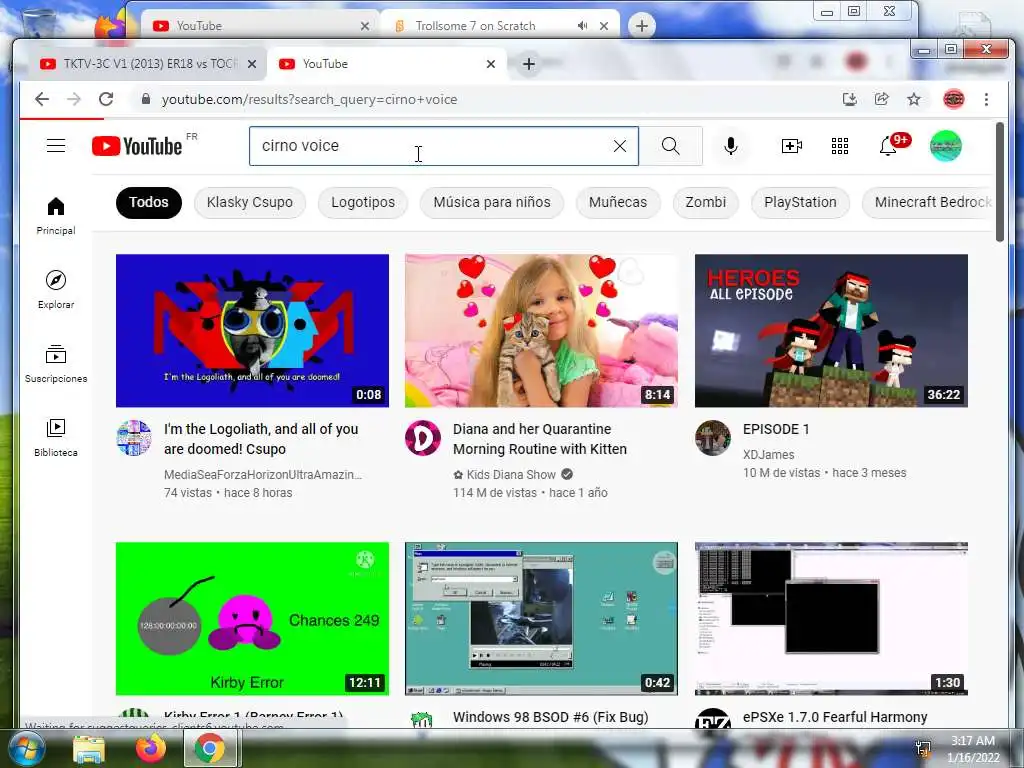Image resolution: width=1024 pixels, height=768 pixels.
Task: Start voice search with the microphone
Action: [731, 146]
